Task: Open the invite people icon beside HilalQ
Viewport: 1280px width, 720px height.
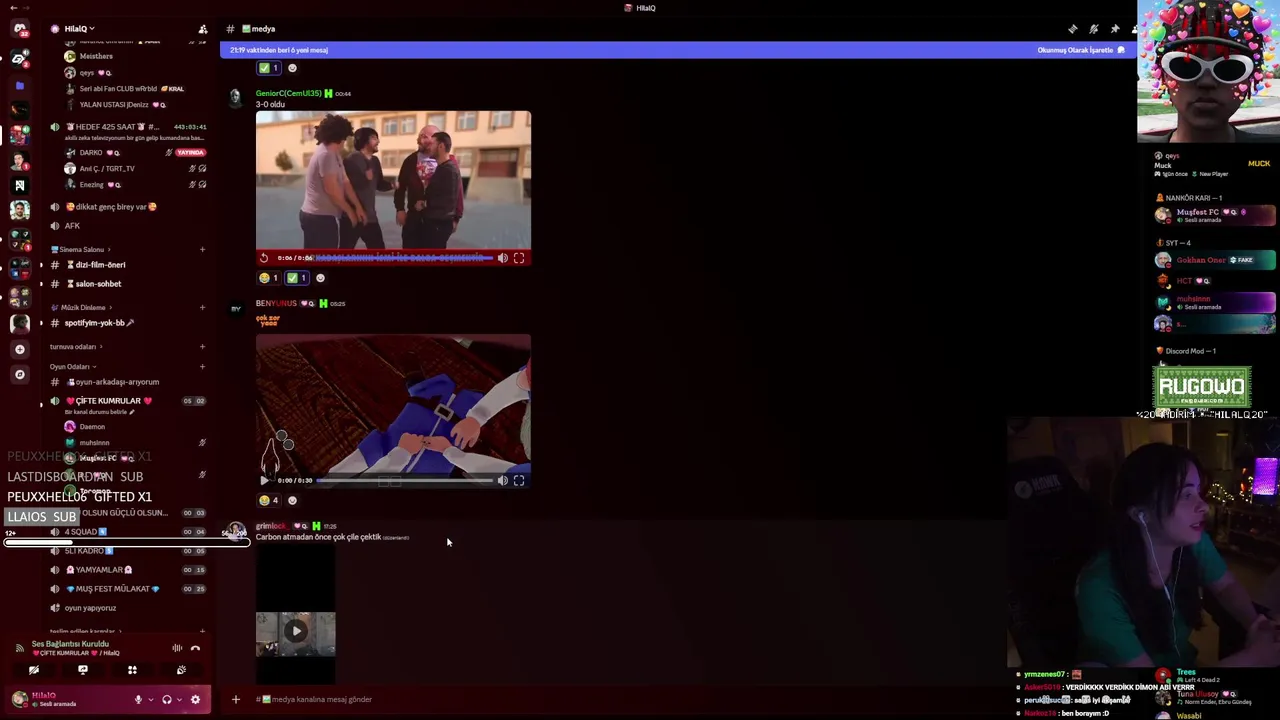Action: click(x=203, y=29)
